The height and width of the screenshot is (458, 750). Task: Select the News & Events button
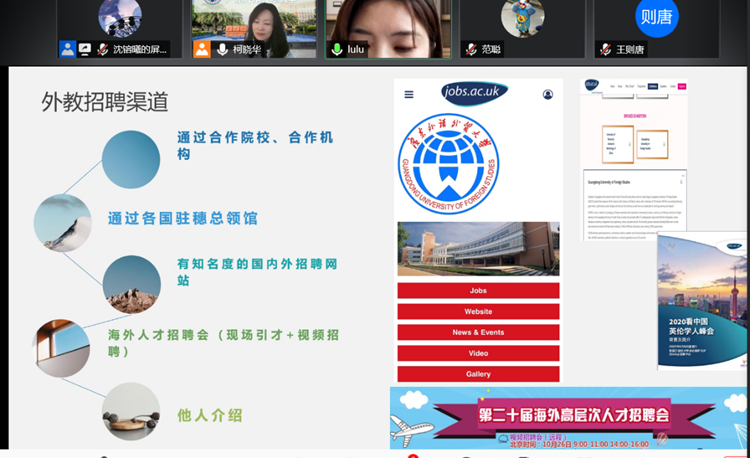[x=478, y=332]
